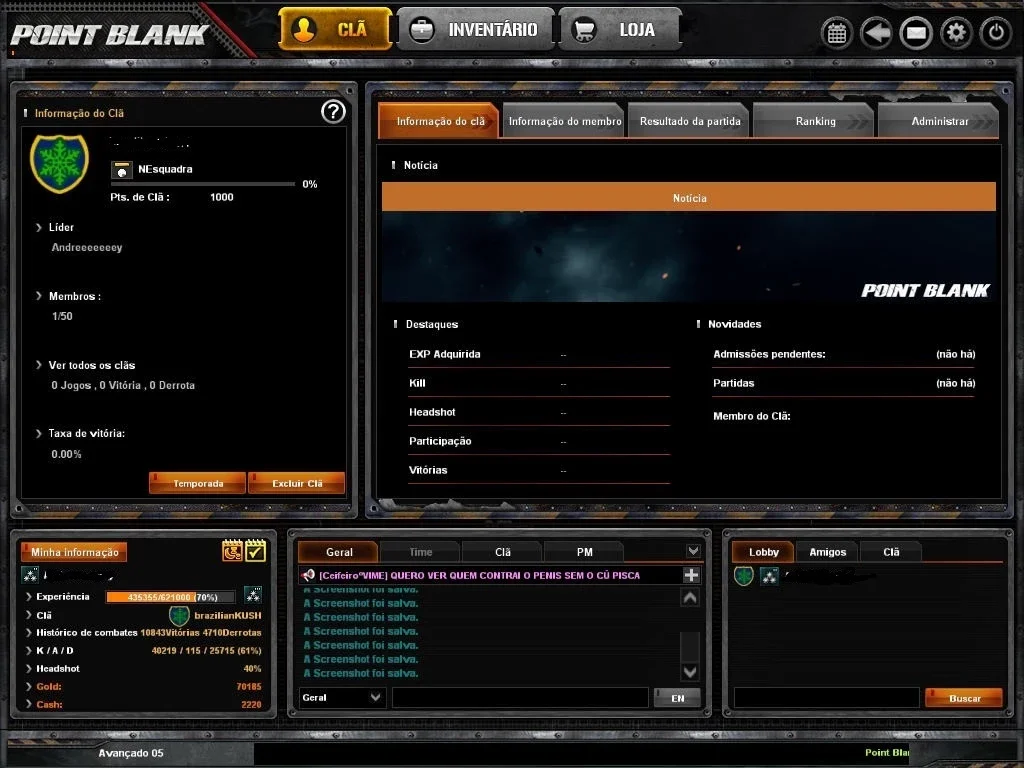Click the Experiência progress bar
This screenshot has width=1024, height=768.
[x=170, y=597]
